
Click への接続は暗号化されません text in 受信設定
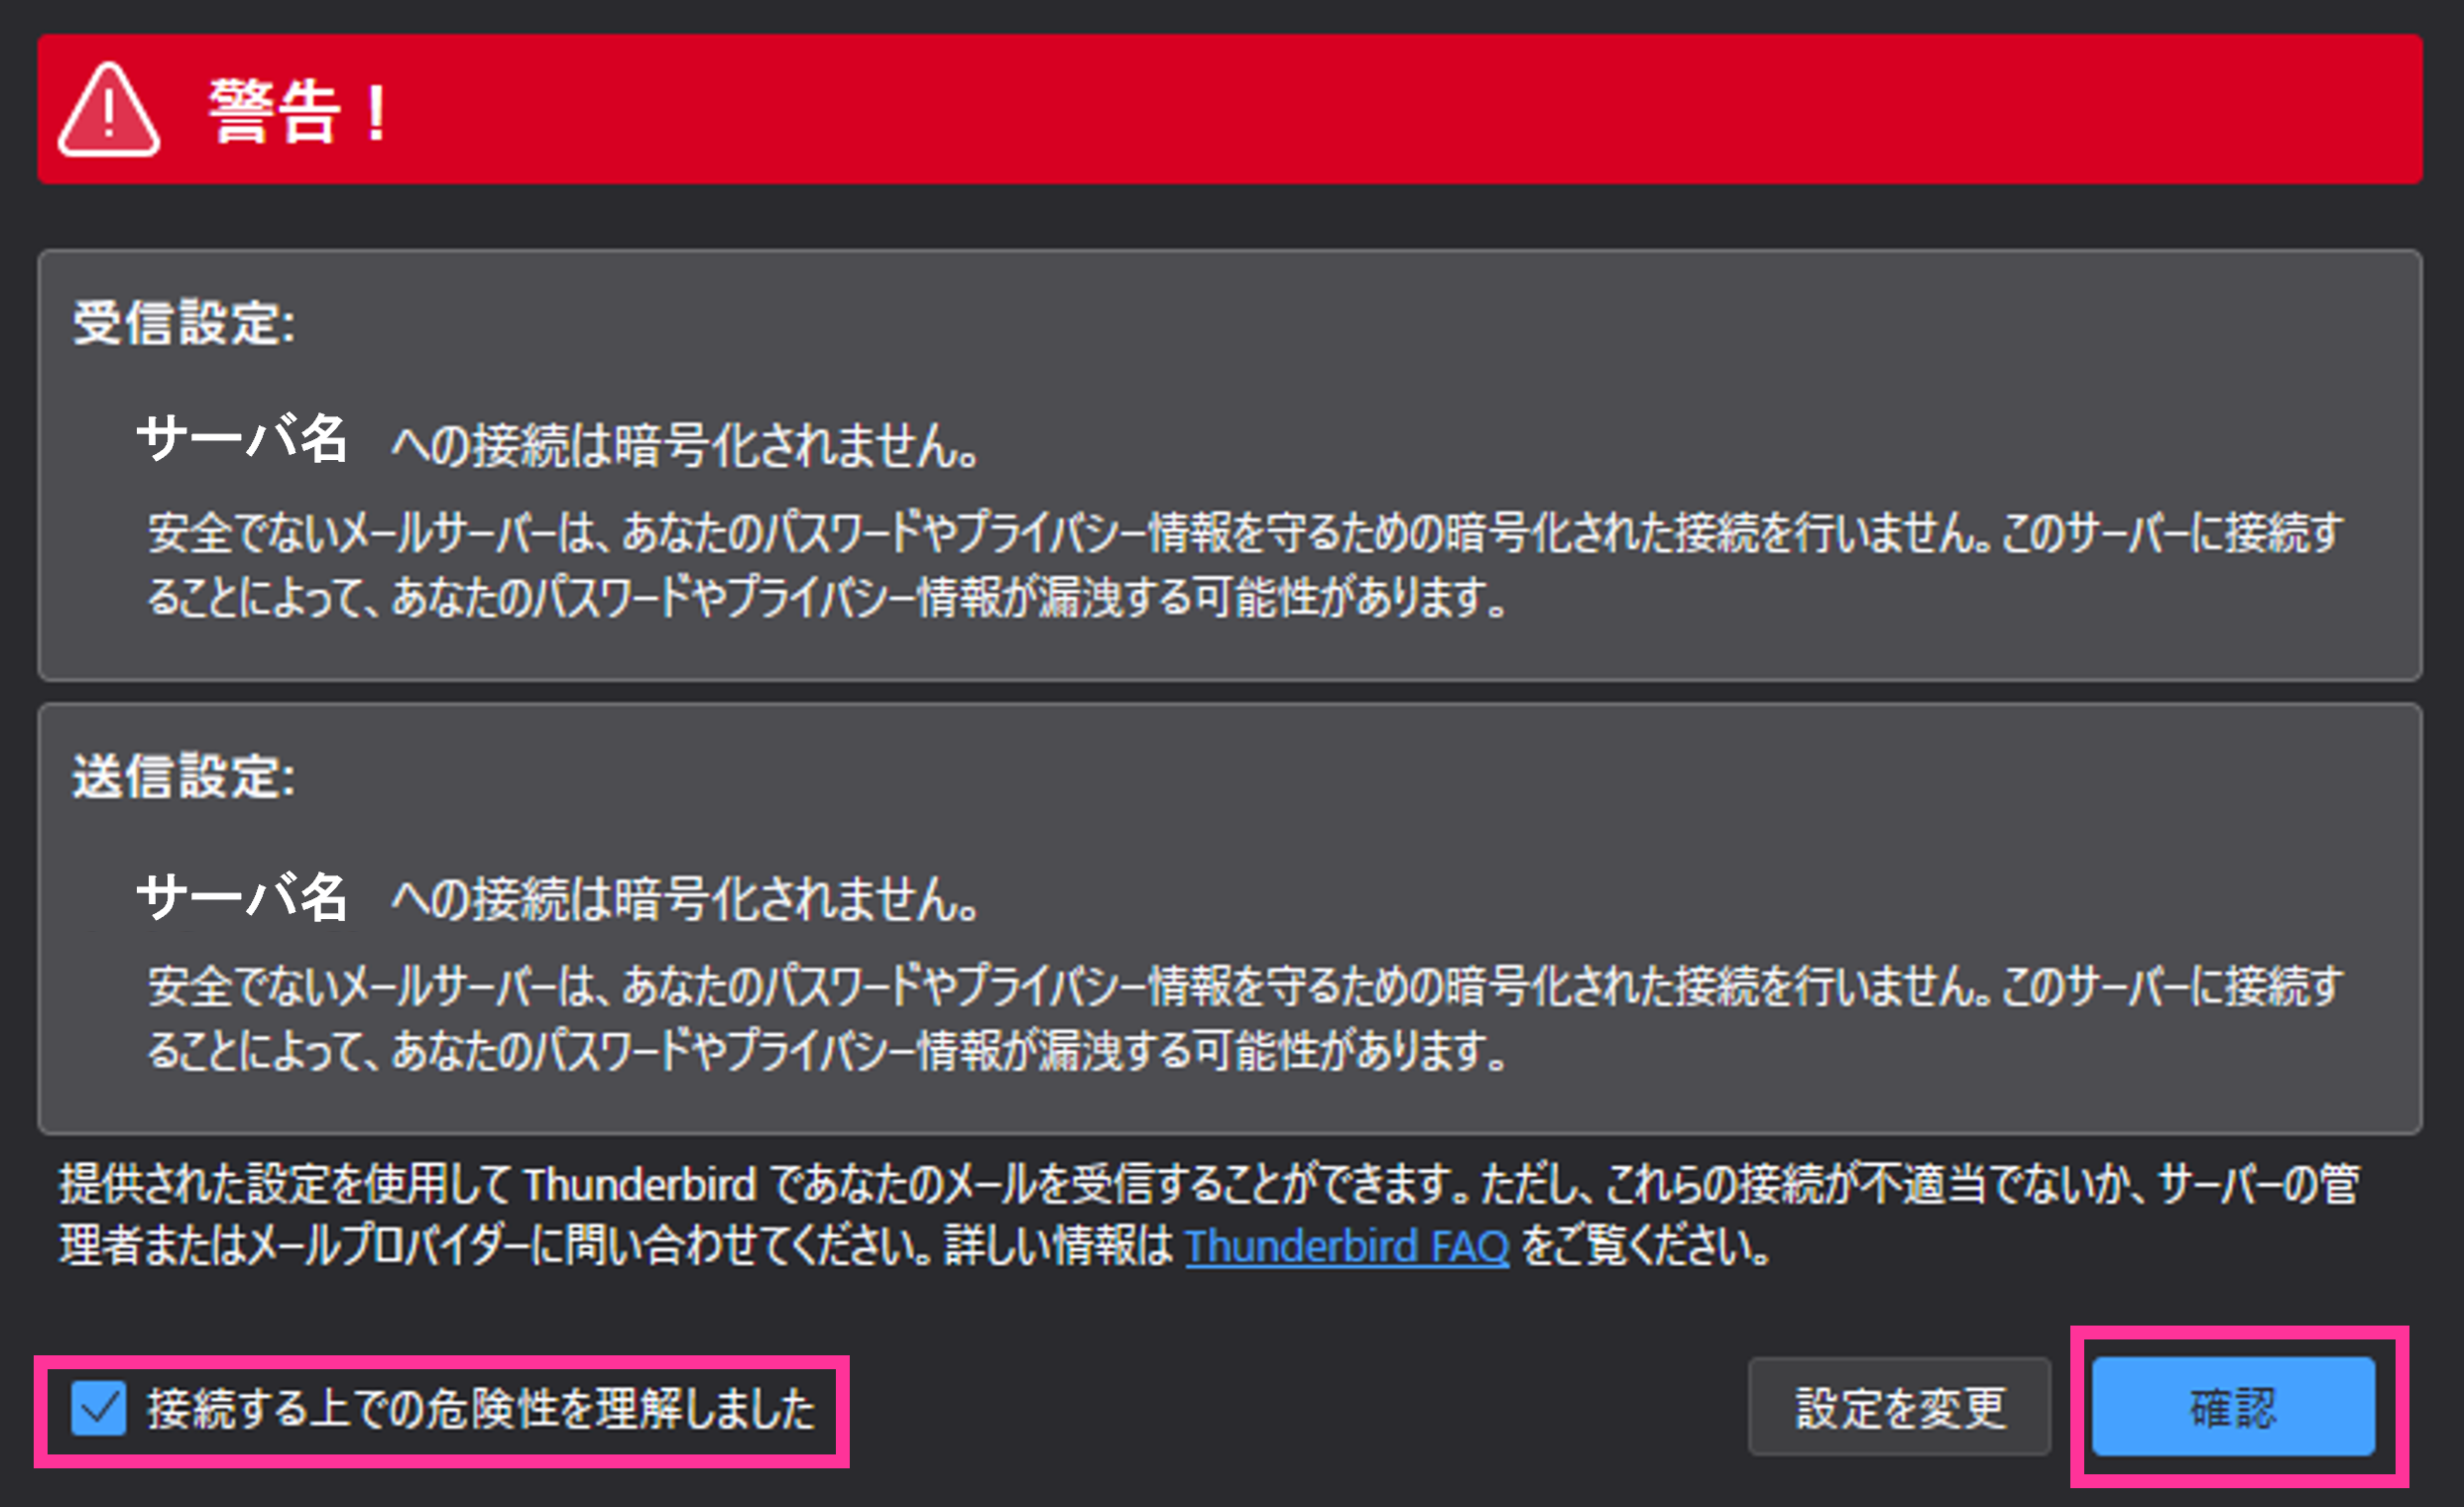686,445
